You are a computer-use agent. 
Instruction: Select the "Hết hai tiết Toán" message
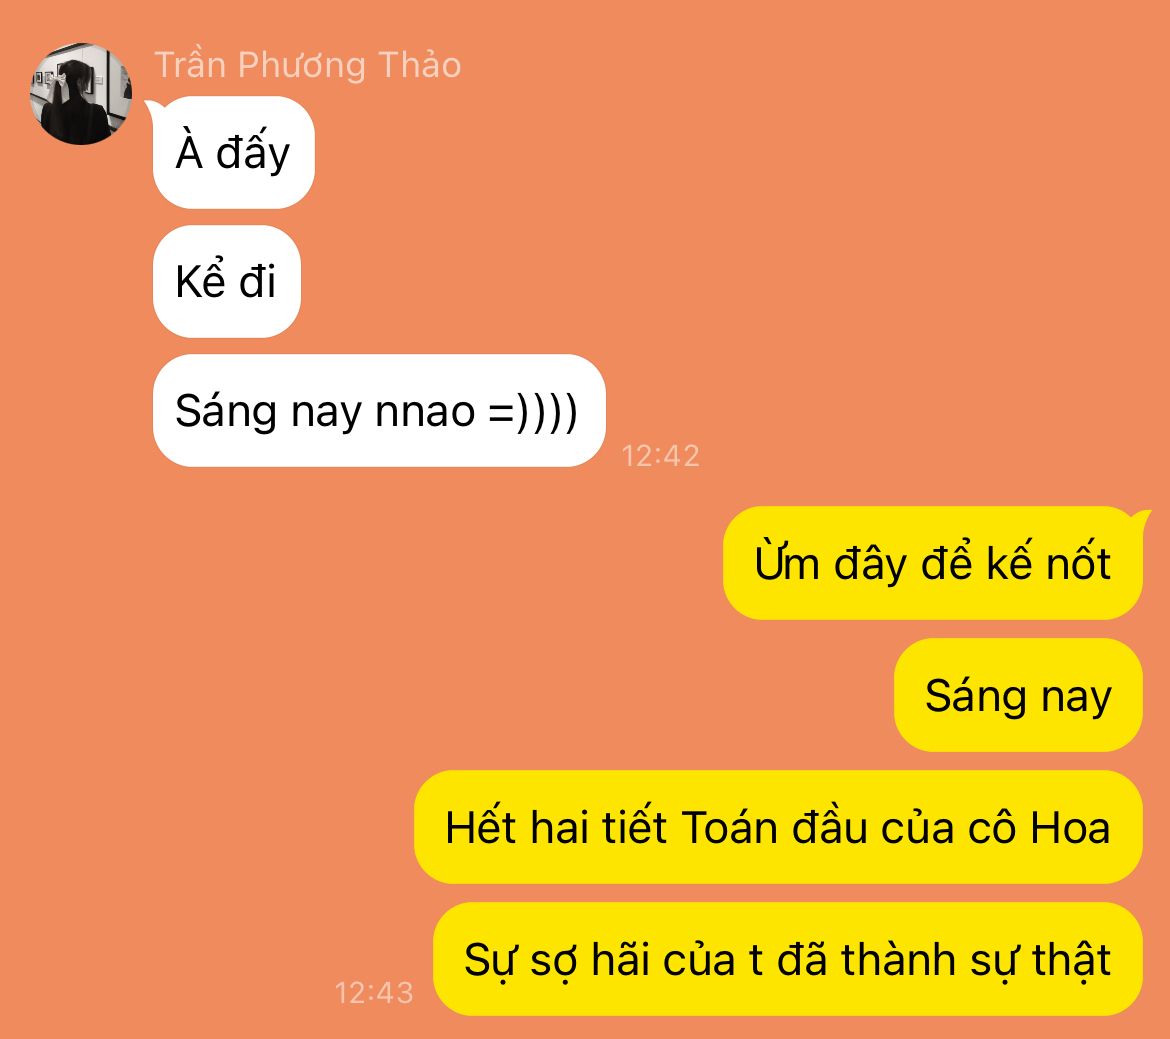[x=778, y=827]
